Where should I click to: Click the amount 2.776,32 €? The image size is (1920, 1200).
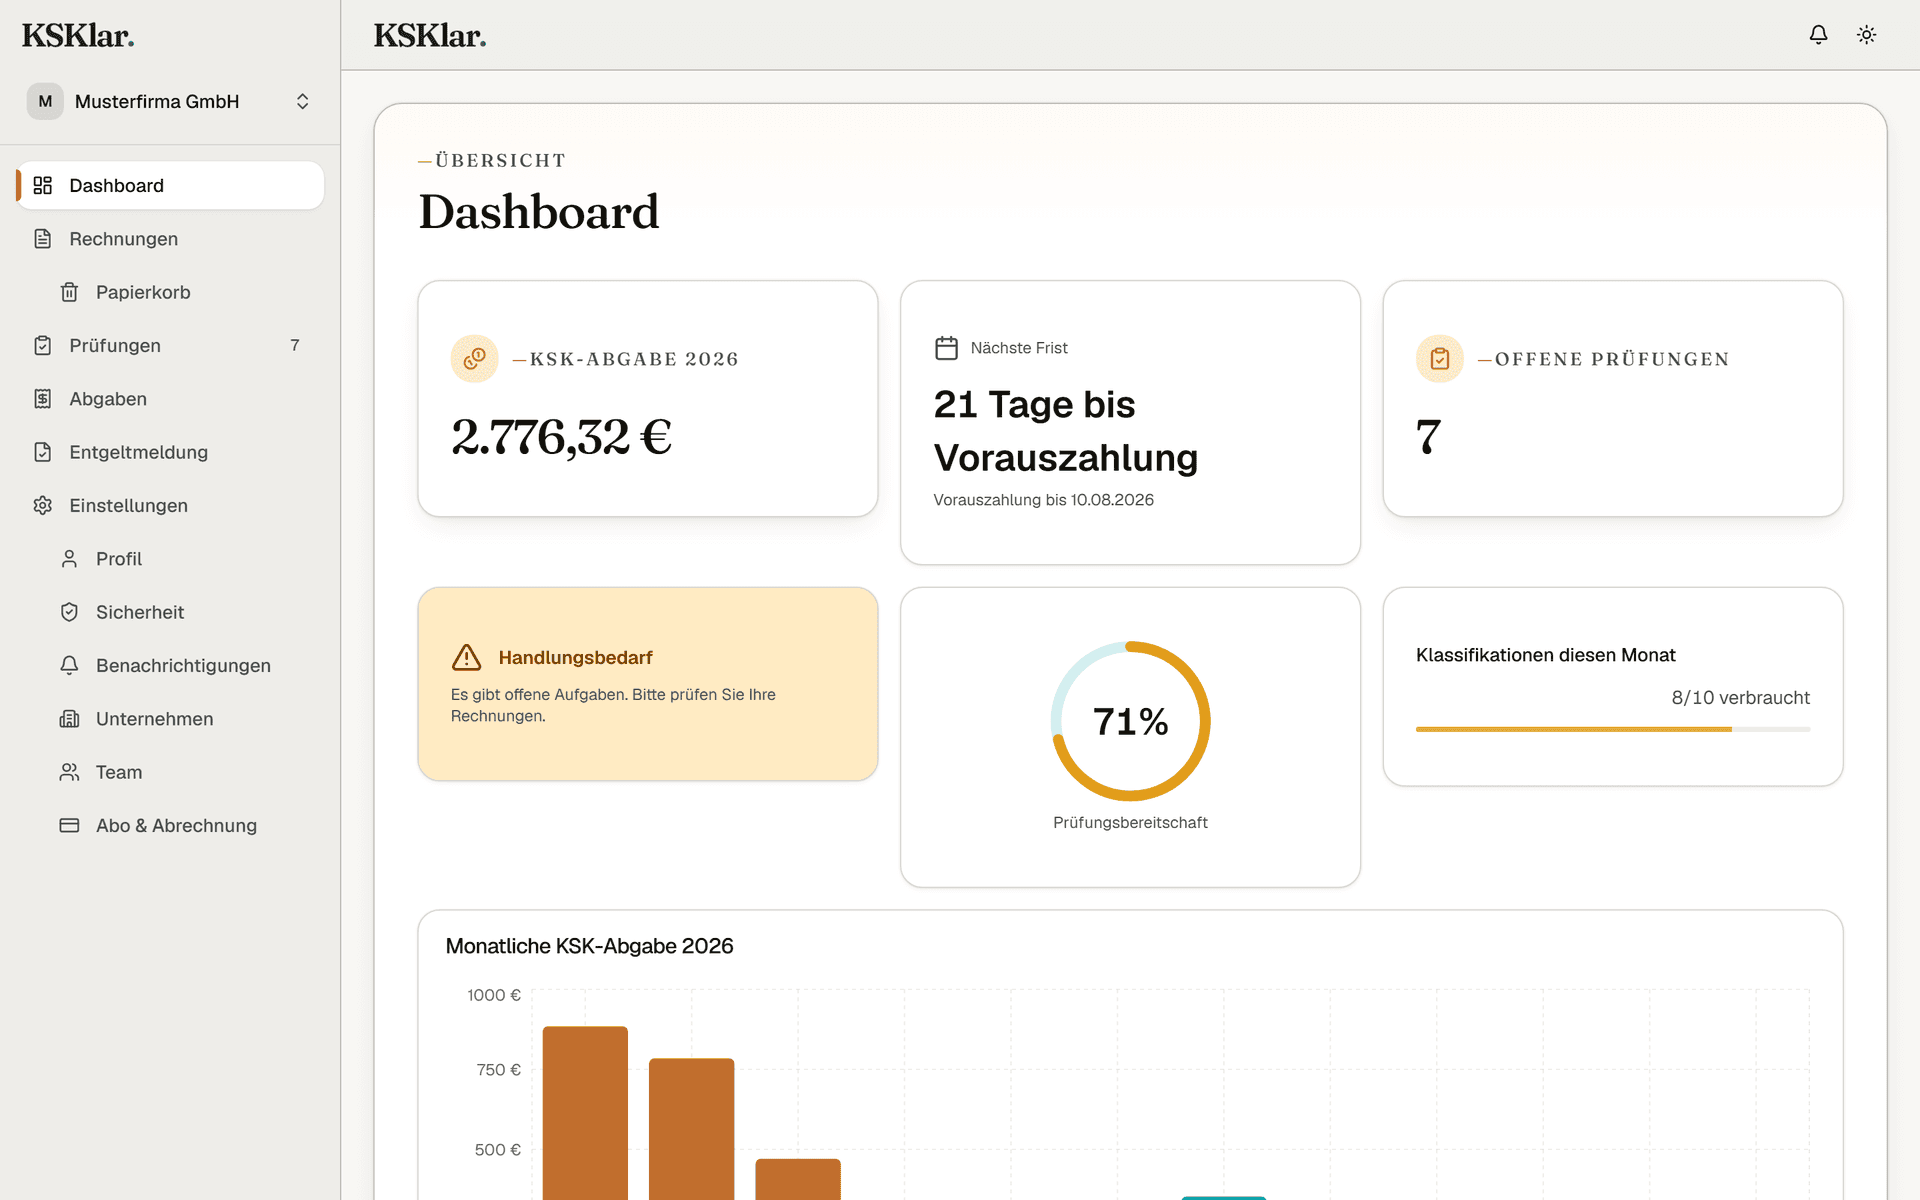click(562, 437)
